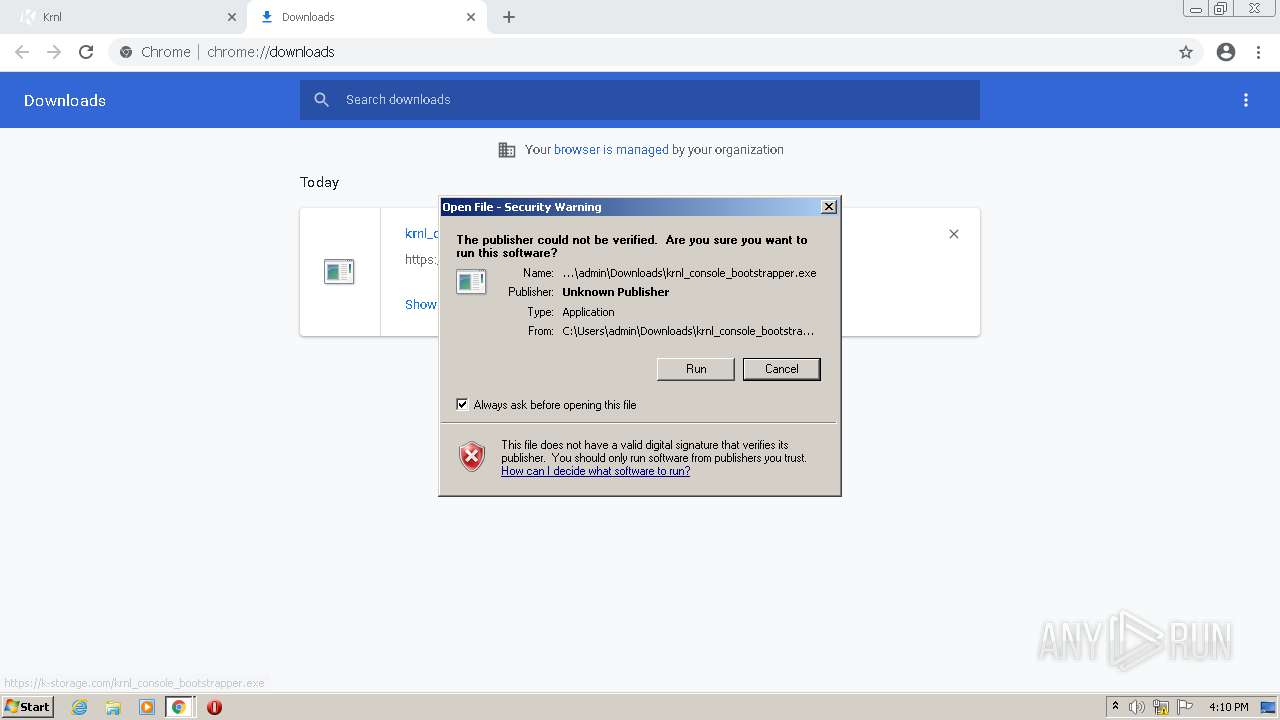Select the Downloads browser tab

[367, 17]
